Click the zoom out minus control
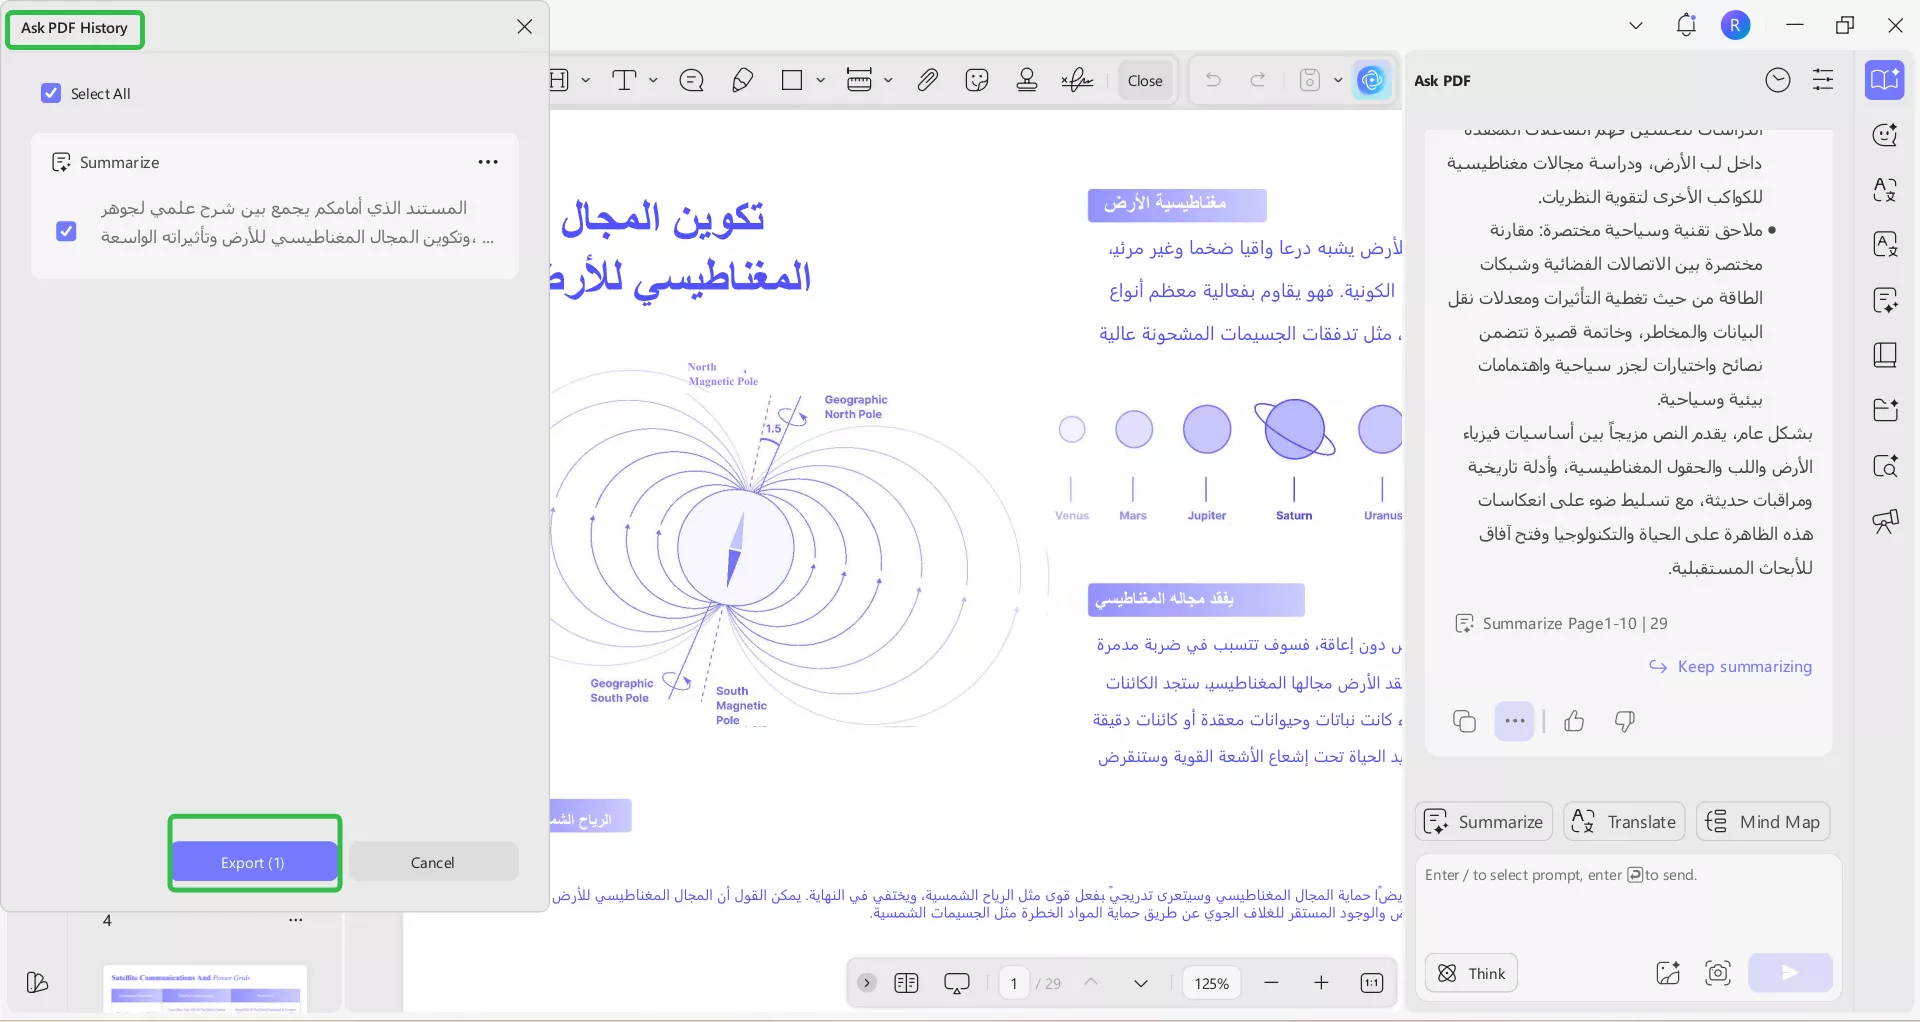 tap(1272, 983)
